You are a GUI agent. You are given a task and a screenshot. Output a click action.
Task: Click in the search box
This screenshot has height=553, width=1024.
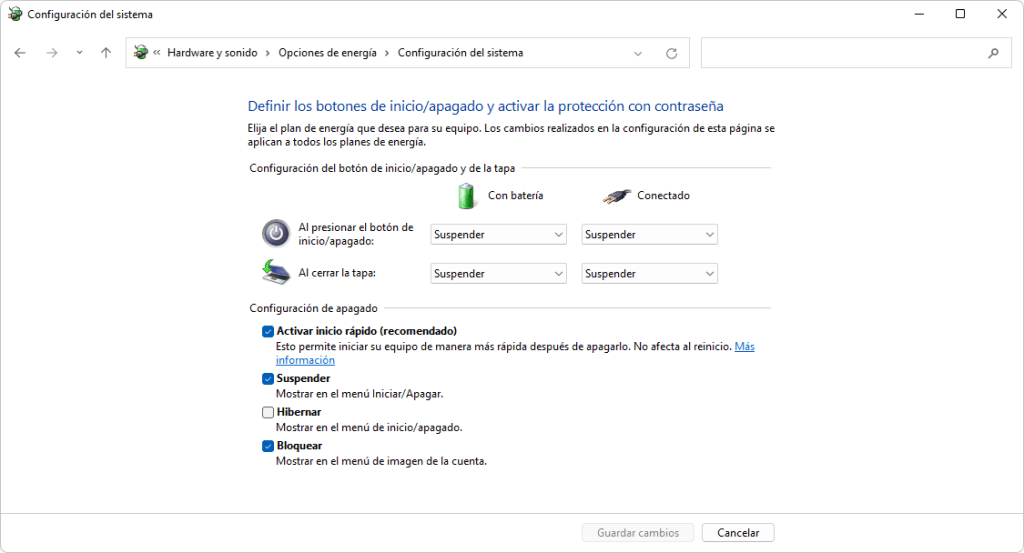856,53
